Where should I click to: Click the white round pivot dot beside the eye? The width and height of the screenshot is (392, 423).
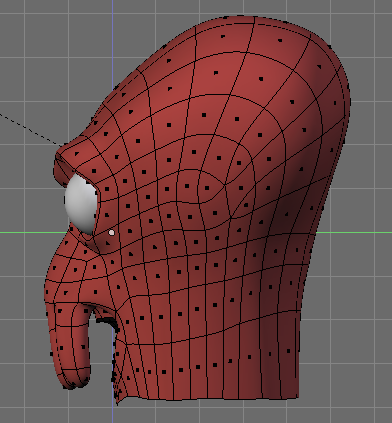(x=112, y=232)
